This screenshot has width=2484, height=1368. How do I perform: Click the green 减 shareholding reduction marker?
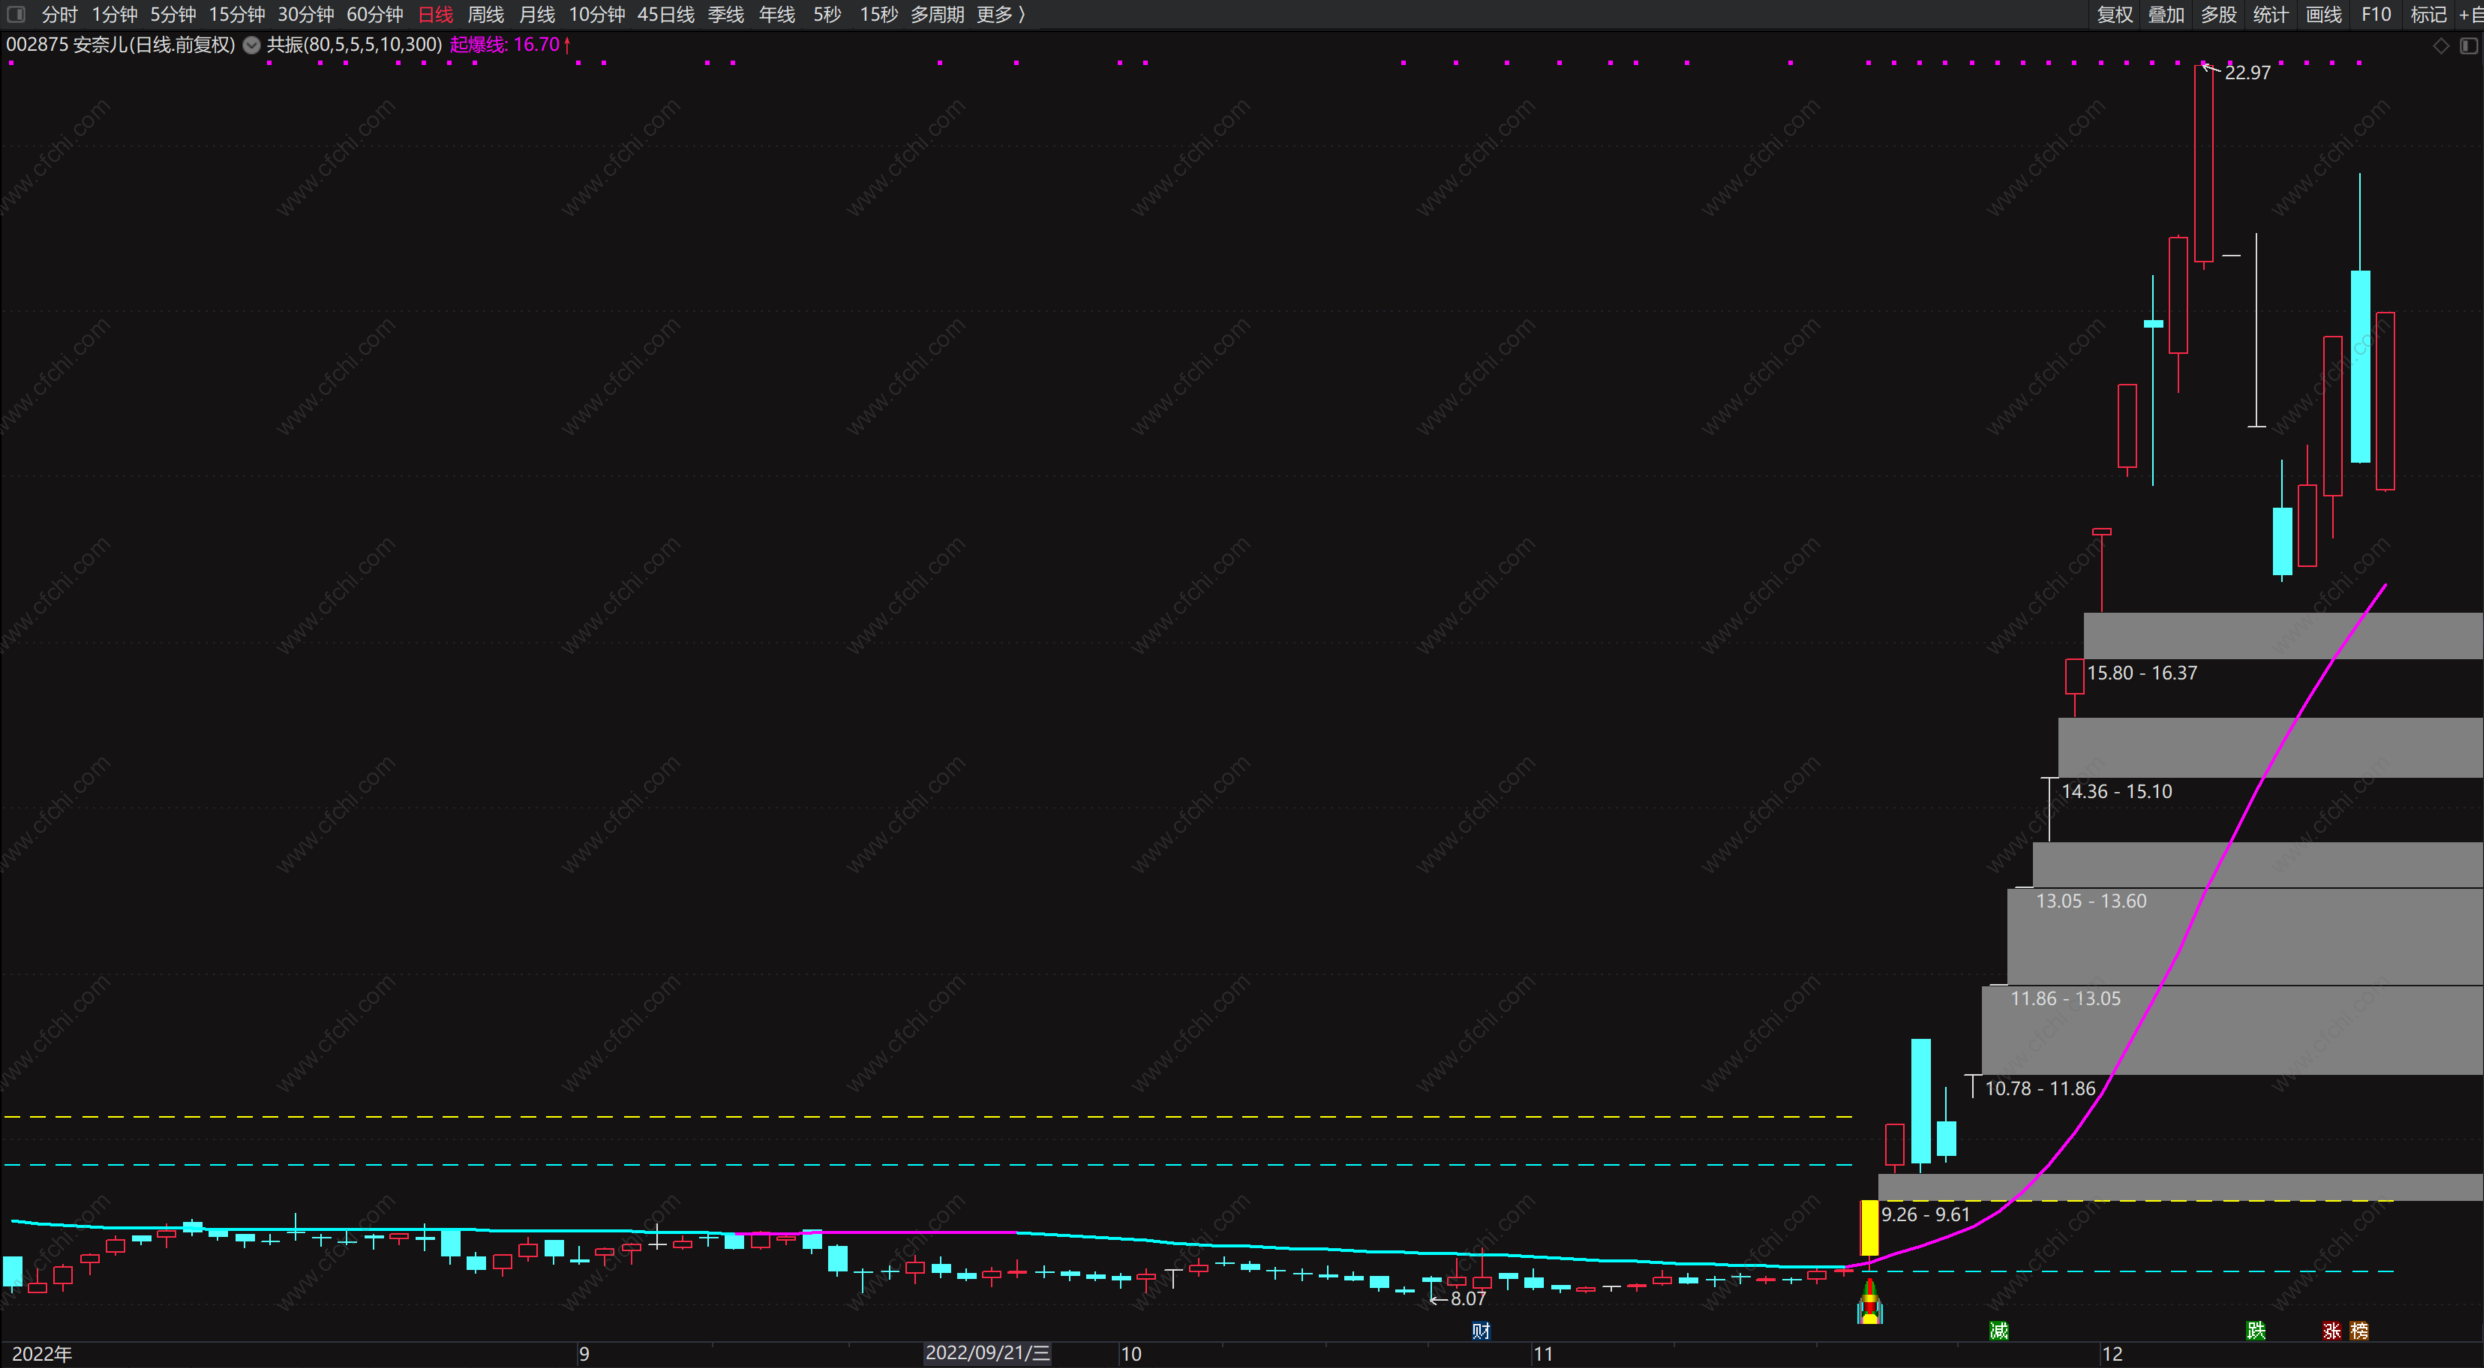(1999, 1331)
